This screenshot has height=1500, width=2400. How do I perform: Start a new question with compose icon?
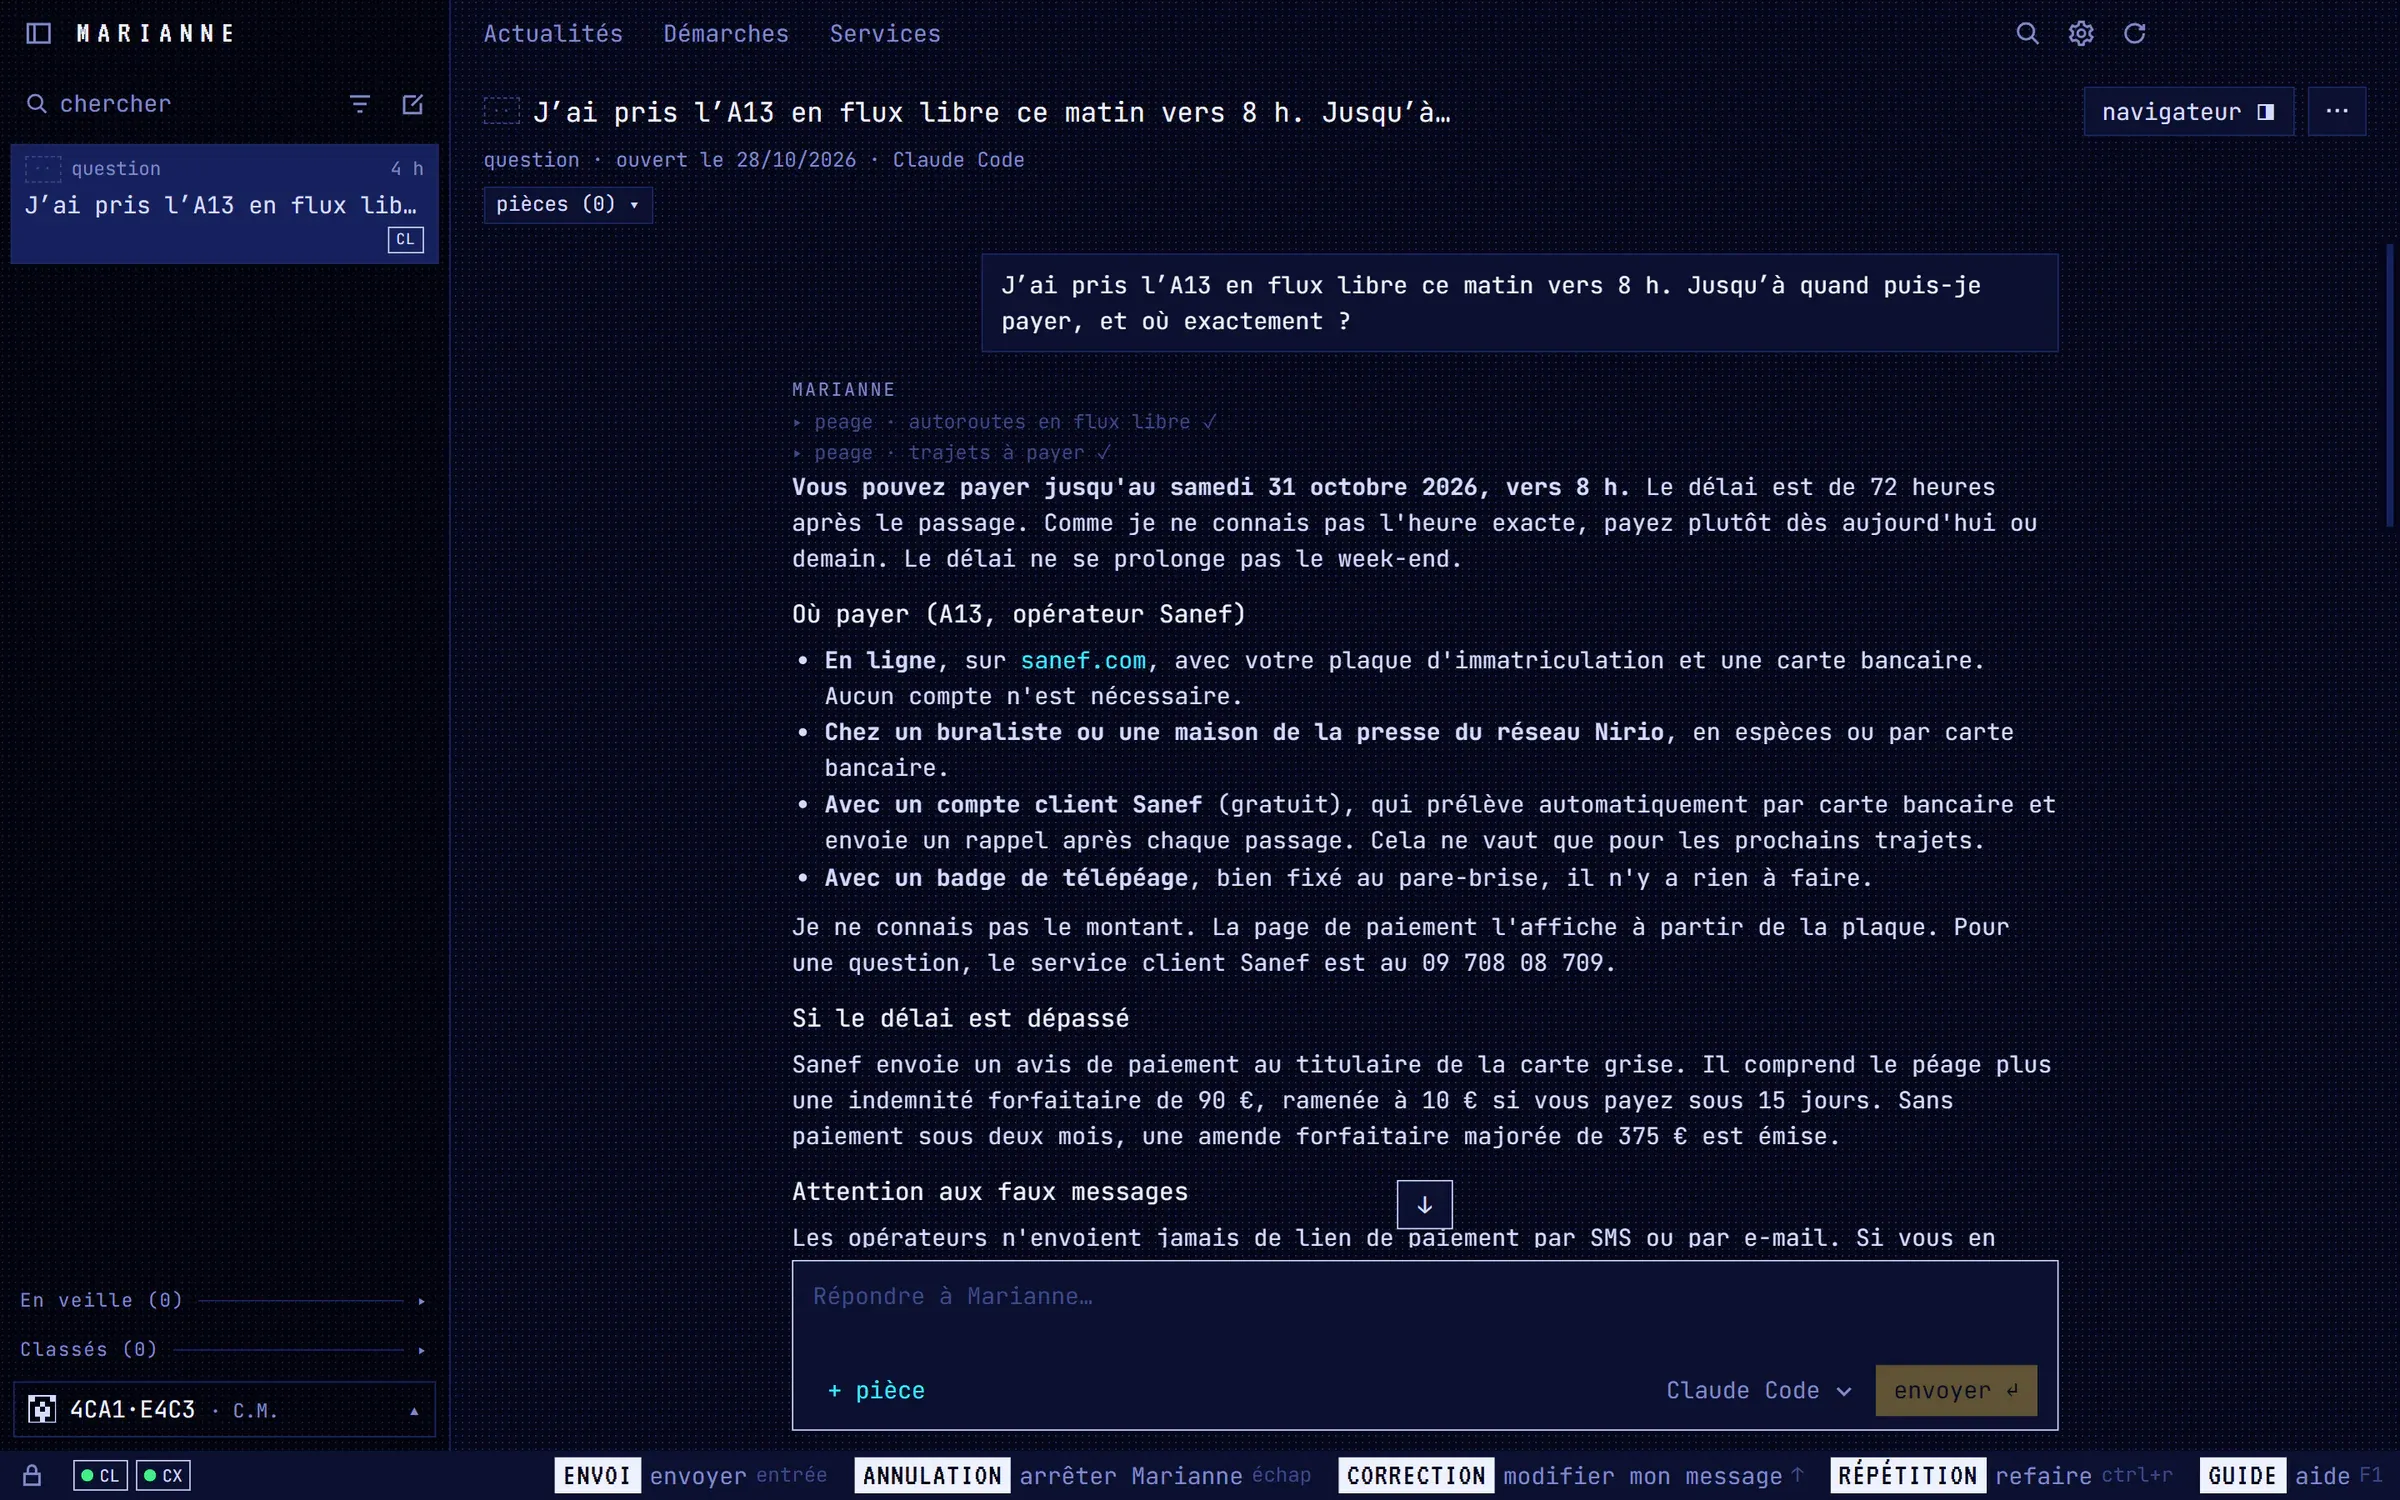(413, 104)
